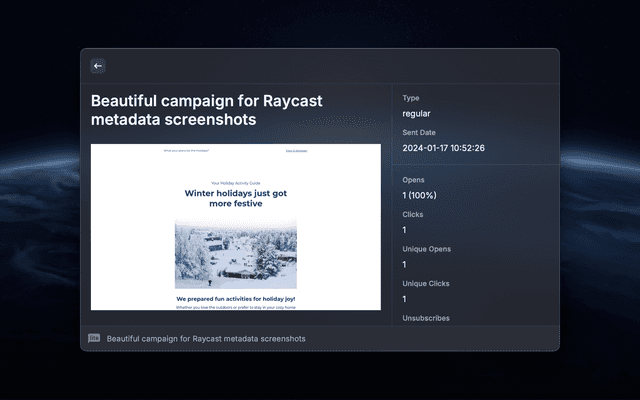
Task: Click 'Your Holiday Activity Guide' text in preview
Action: click(x=236, y=184)
